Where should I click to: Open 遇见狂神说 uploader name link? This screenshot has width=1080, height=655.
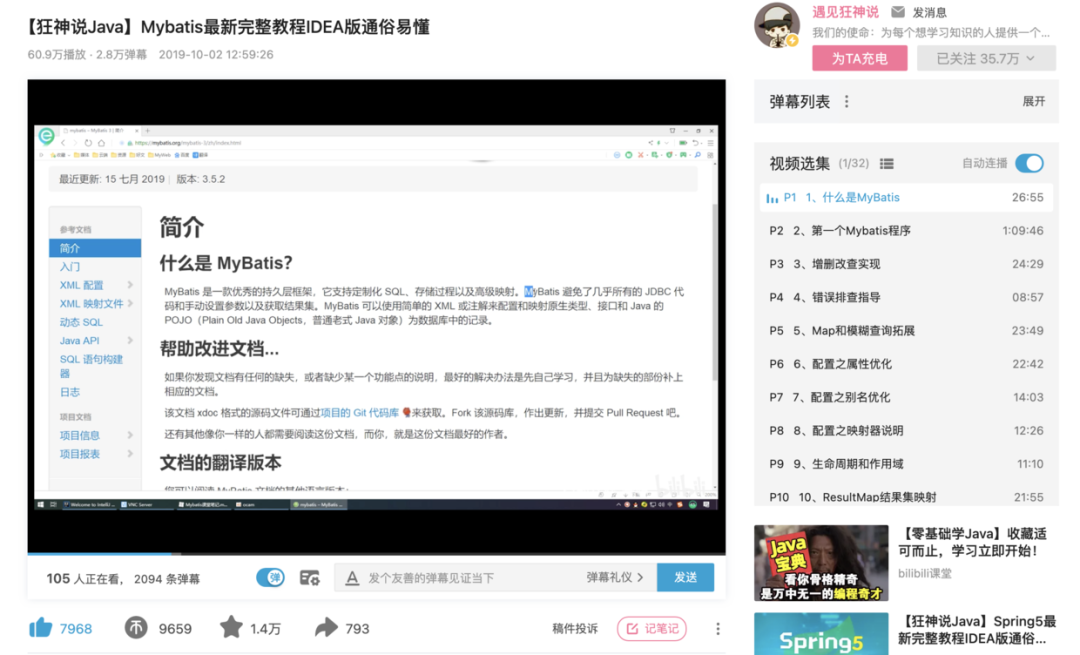tap(845, 12)
